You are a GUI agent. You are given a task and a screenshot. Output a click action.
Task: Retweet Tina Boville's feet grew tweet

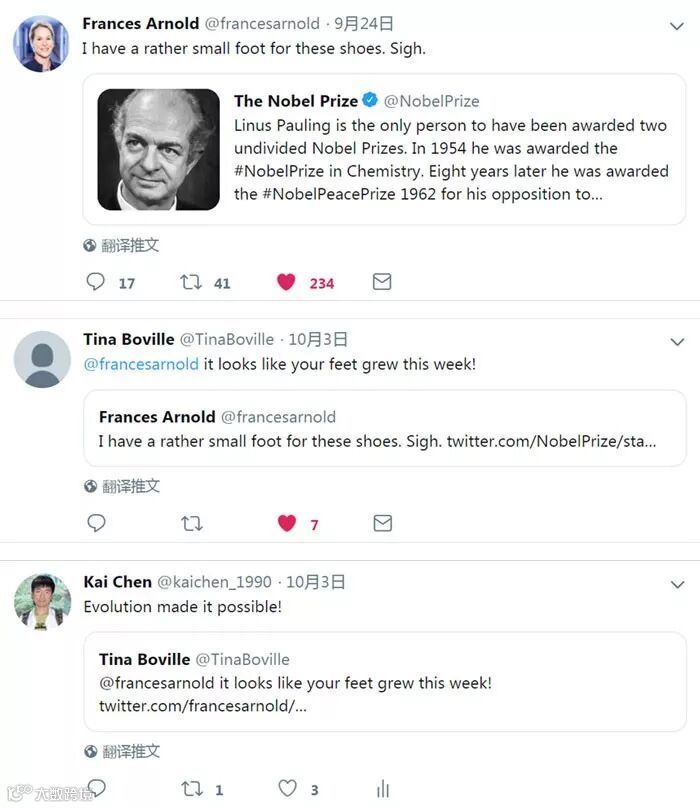click(192, 524)
